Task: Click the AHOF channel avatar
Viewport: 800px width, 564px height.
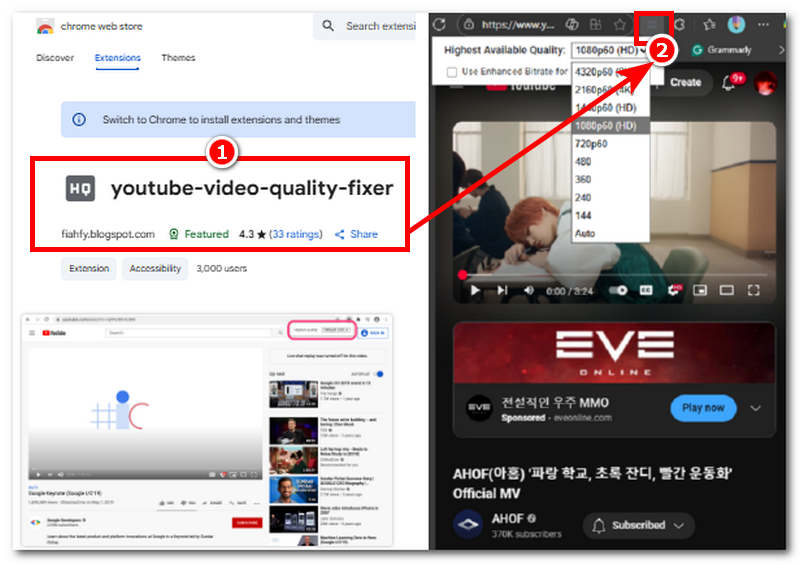Action: pyautogui.click(x=468, y=524)
